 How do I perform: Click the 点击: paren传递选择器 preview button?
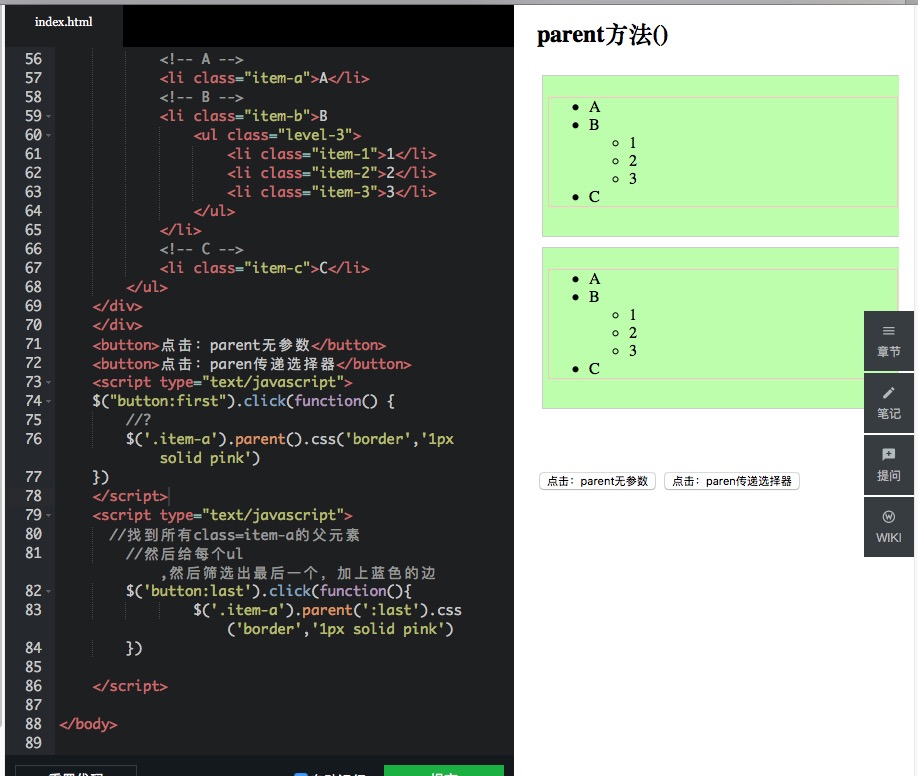pyautogui.click(x=732, y=481)
